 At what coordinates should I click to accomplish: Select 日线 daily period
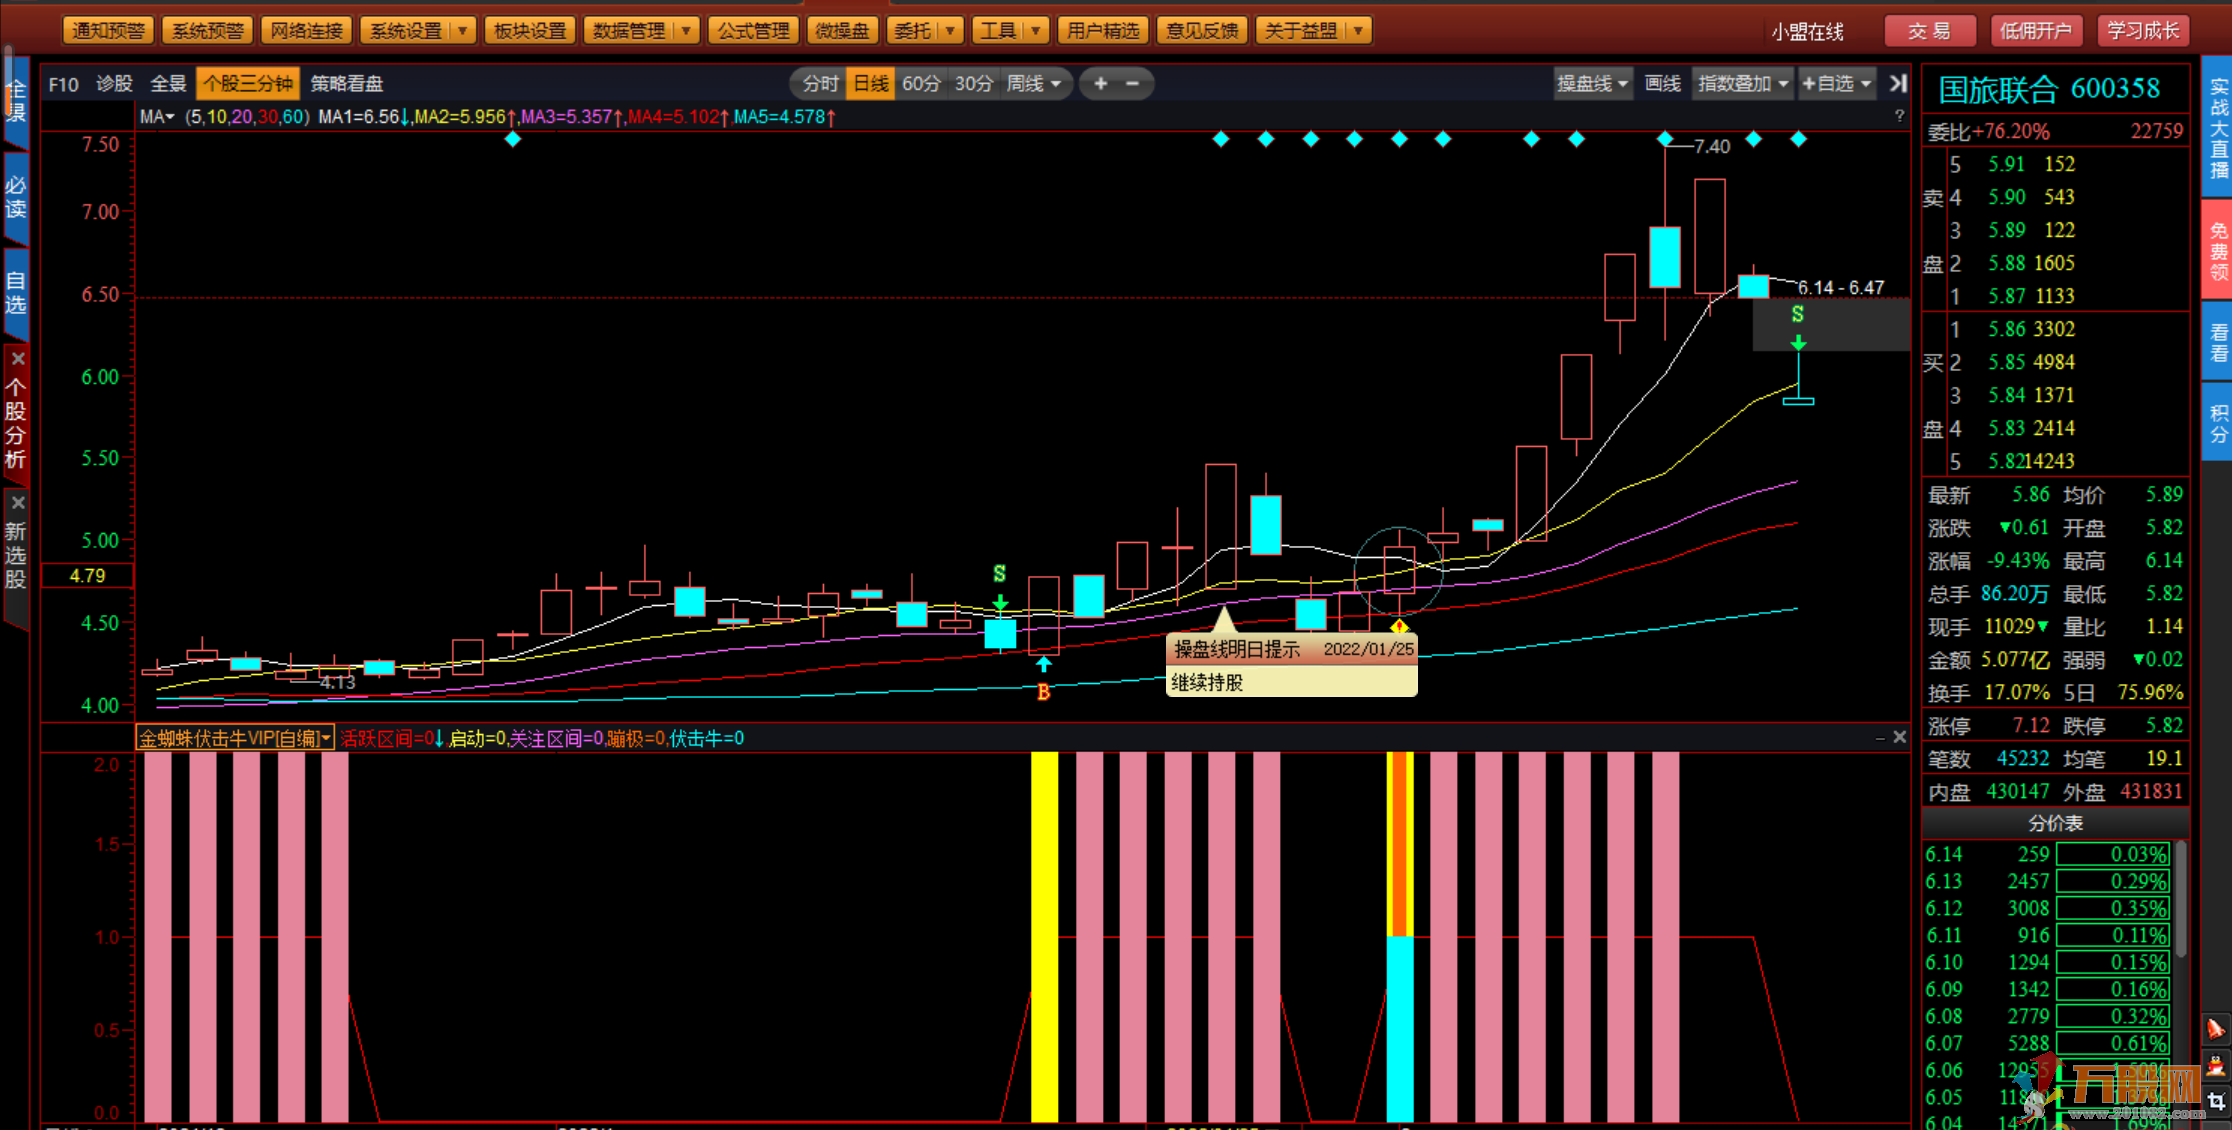(x=871, y=84)
